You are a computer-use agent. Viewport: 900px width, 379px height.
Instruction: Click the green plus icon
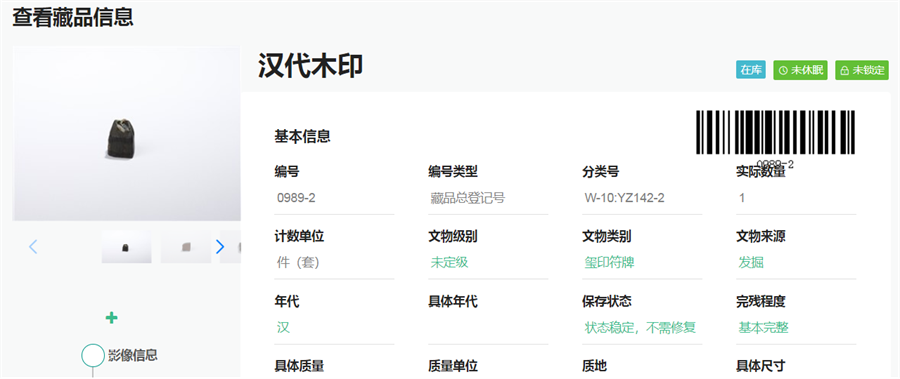coord(112,318)
